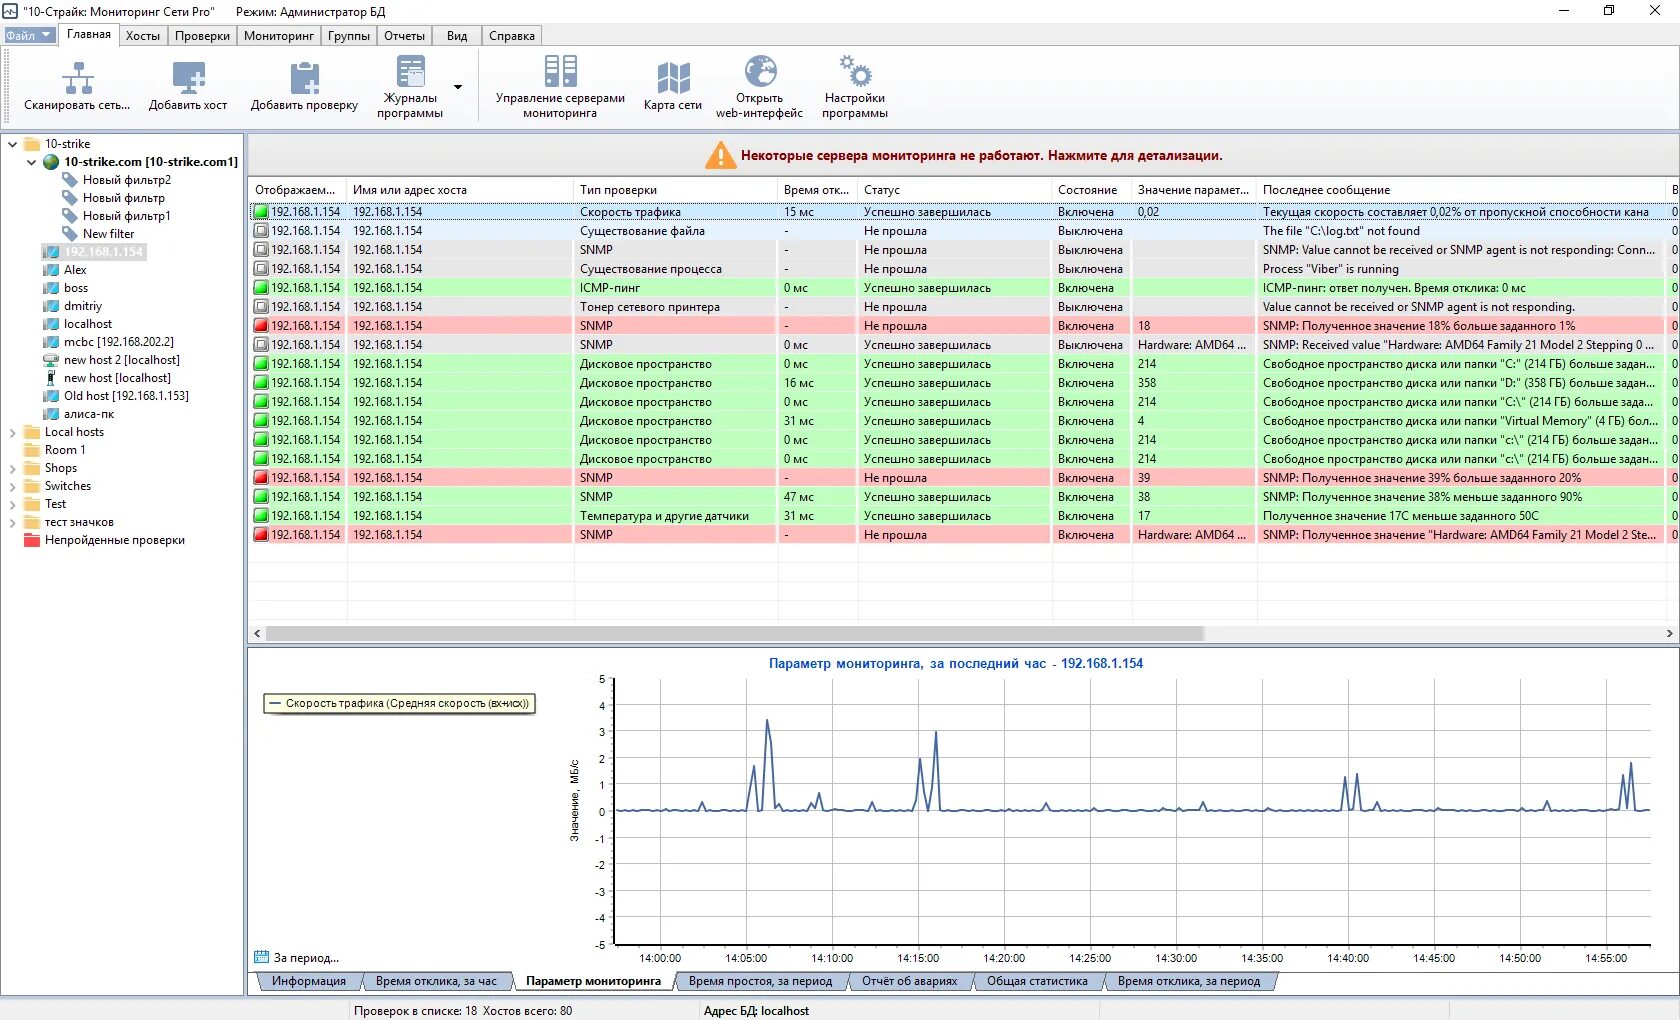Toggle status box of Тонер сетевого принтера row
This screenshot has width=1680, height=1020.
tap(261, 307)
